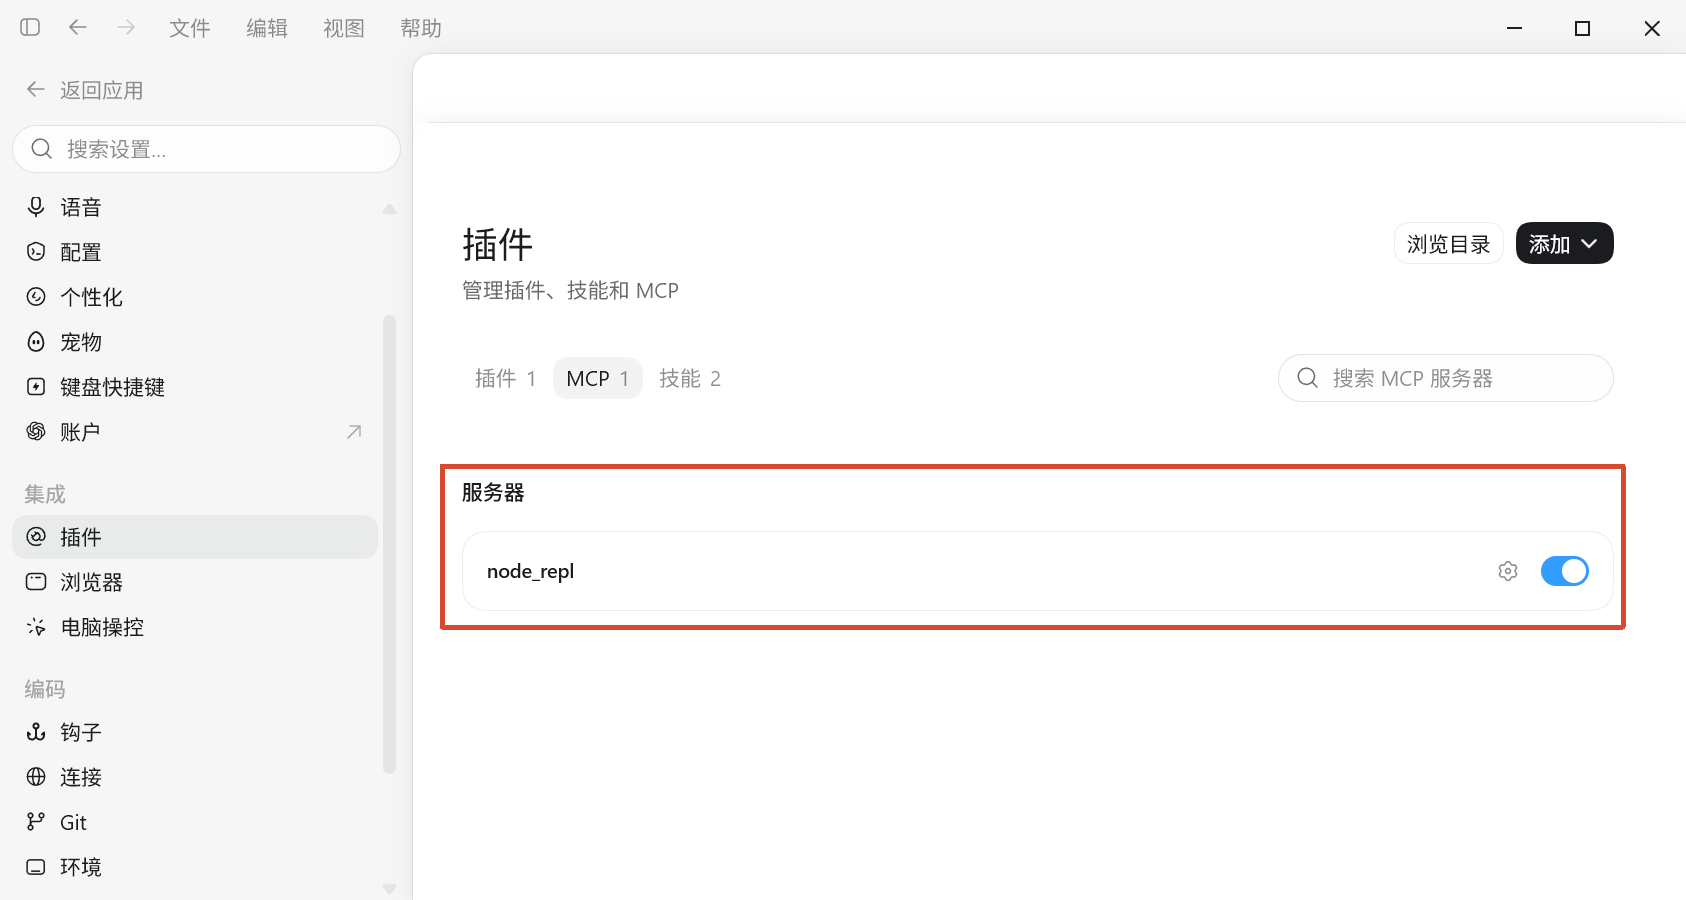Screen dimensions: 1686x900
Task: Click the 环境 icon
Action: pos(36,867)
